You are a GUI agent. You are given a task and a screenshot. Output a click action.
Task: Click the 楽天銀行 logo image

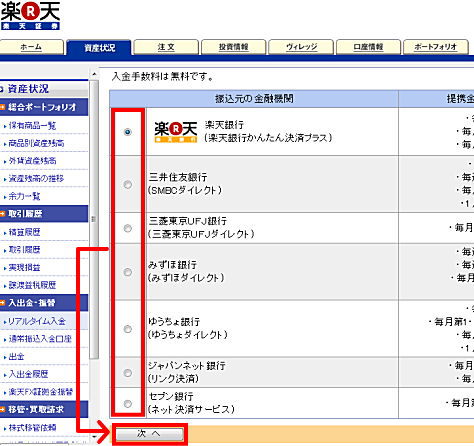[x=175, y=132]
